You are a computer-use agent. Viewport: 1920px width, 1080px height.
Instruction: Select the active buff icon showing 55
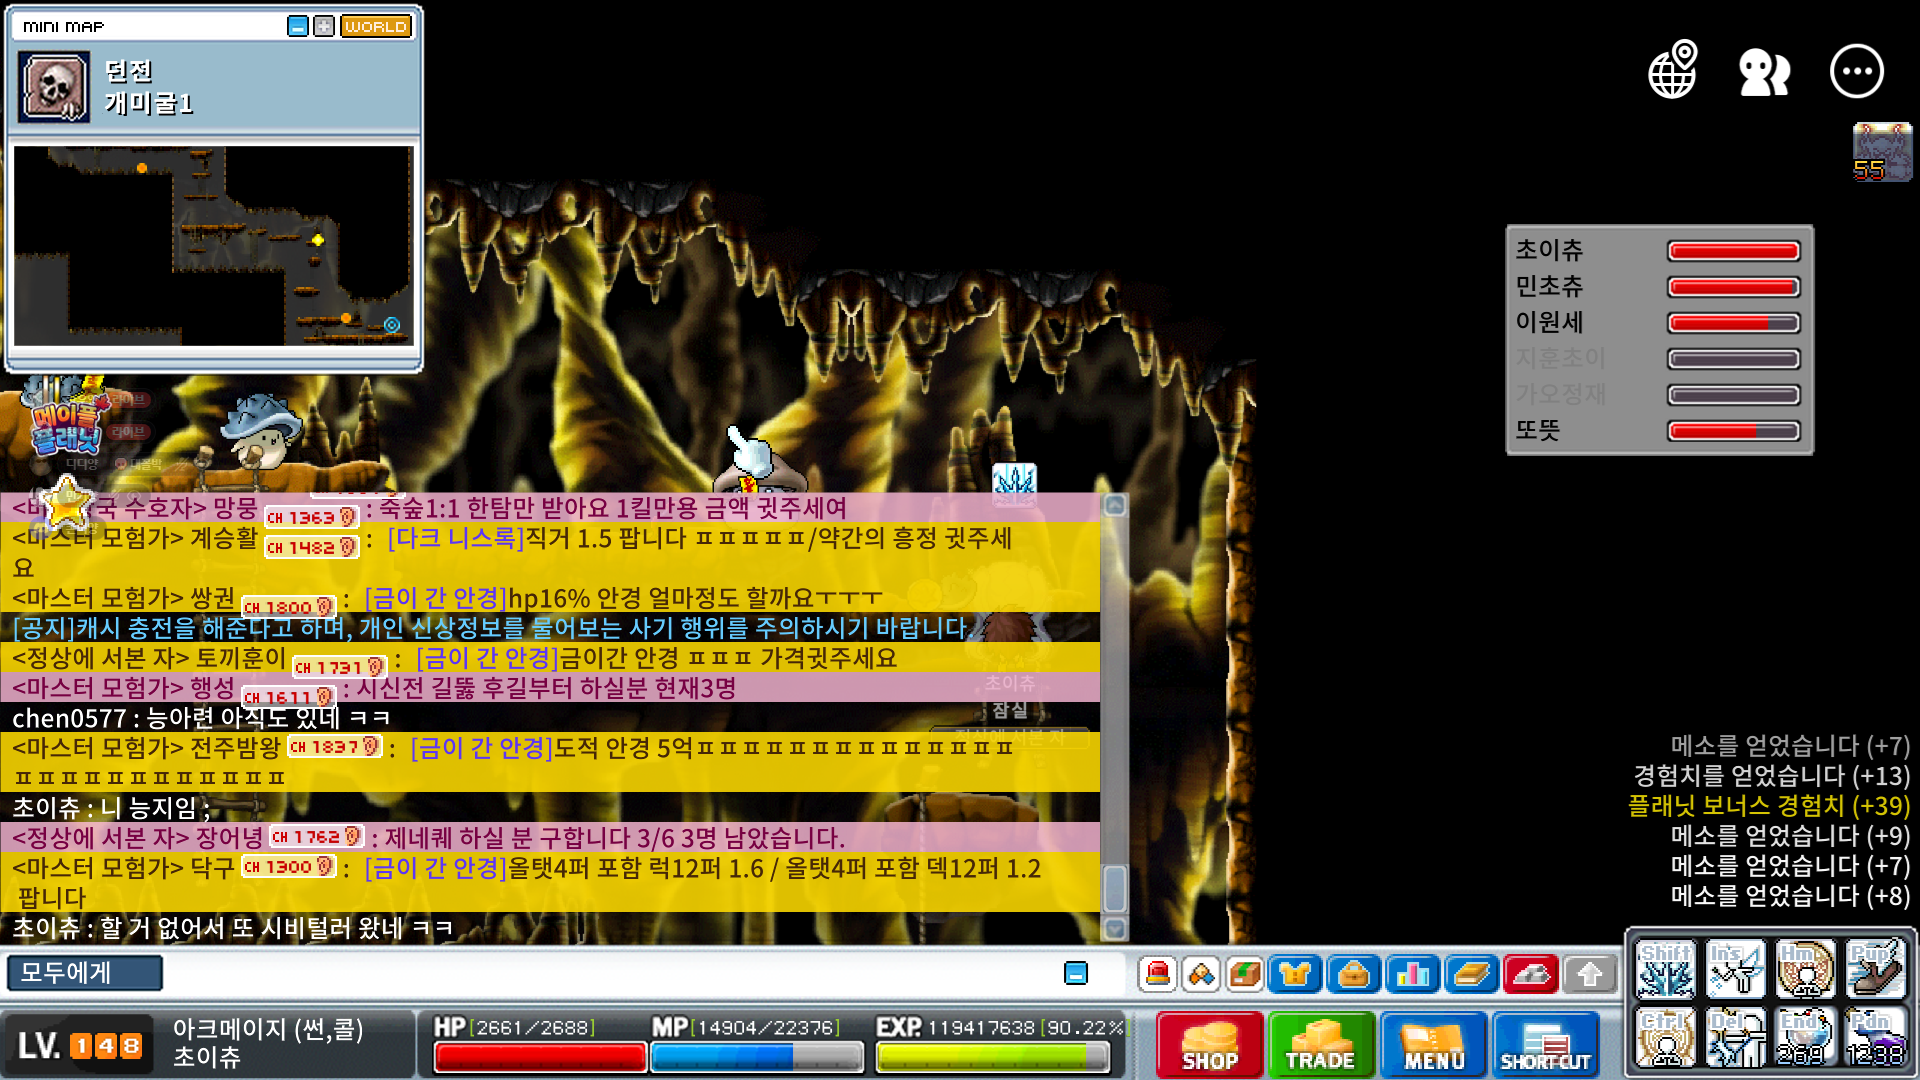pyautogui.click(x=1882, y=152)
